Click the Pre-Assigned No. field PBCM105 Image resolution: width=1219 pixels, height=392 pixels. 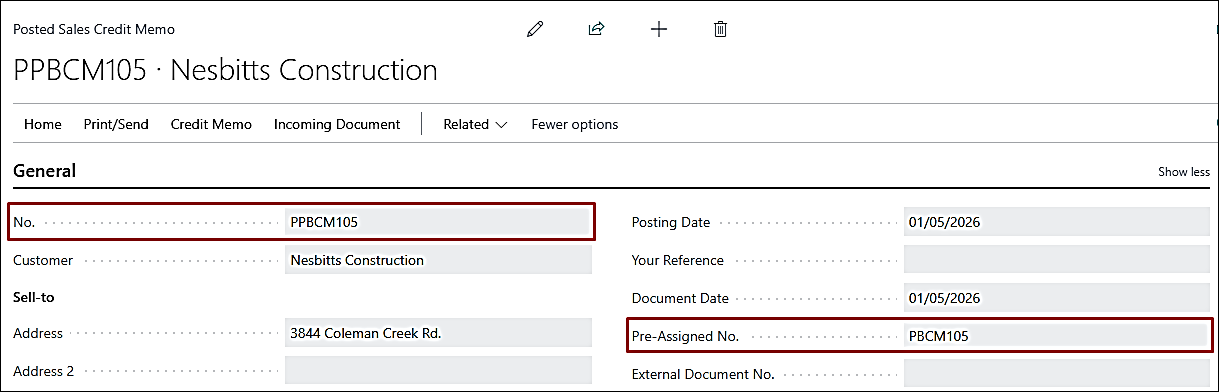(x=1057, y=336)
